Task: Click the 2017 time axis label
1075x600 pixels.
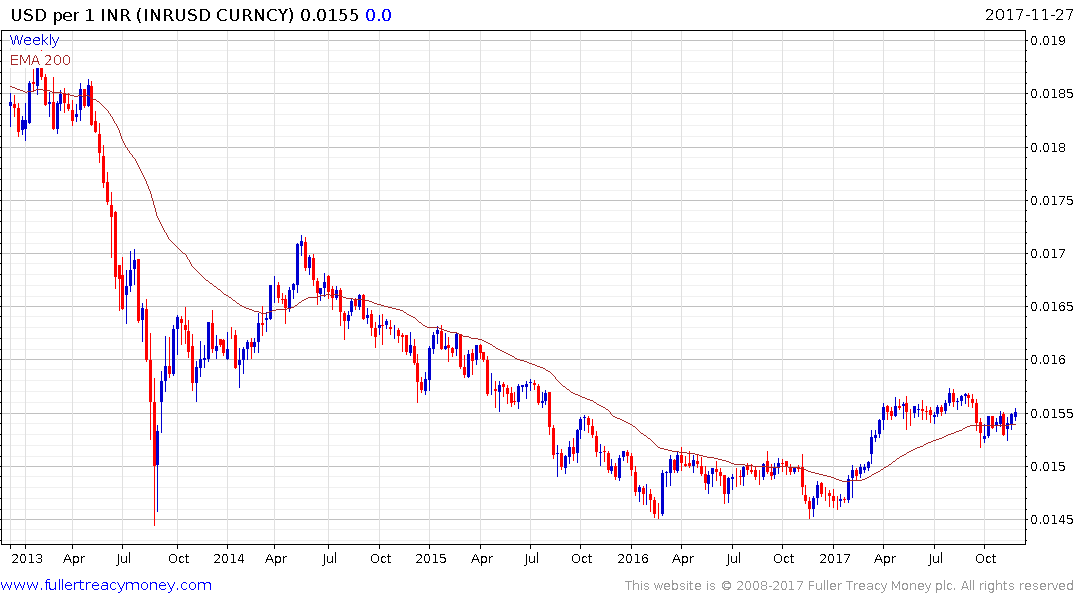Action: click(x=834, y=558)
